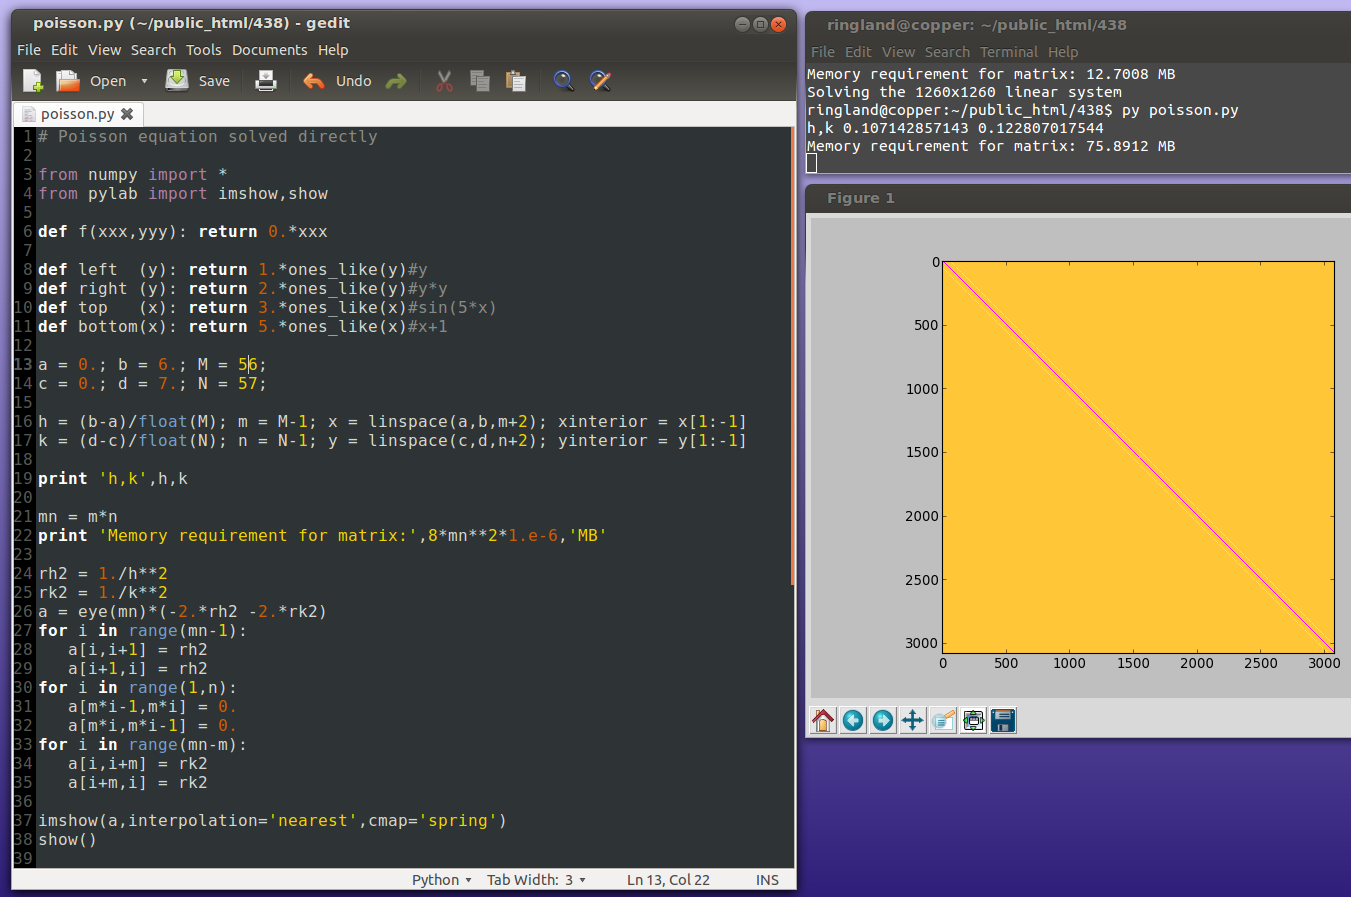Close the poisson.py tab
The width and height of the screenshot is (1351, 897).
pyautogui.click(x=127, y=114)
